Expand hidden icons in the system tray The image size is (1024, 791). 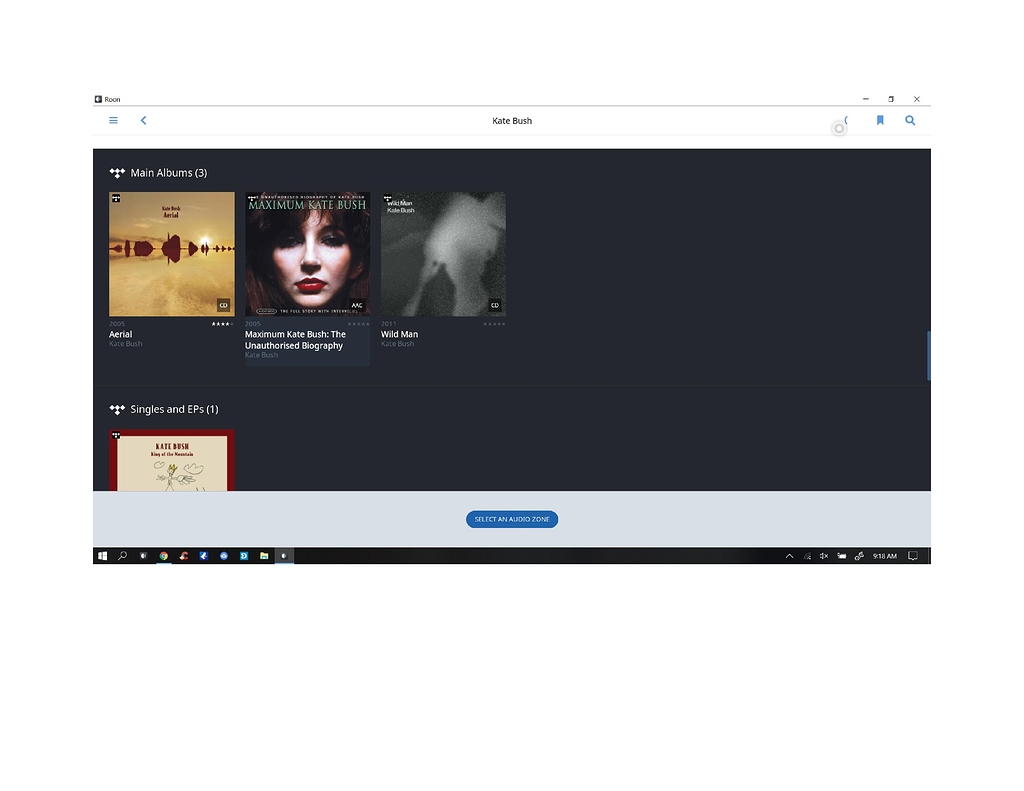[x=789, y=556]
